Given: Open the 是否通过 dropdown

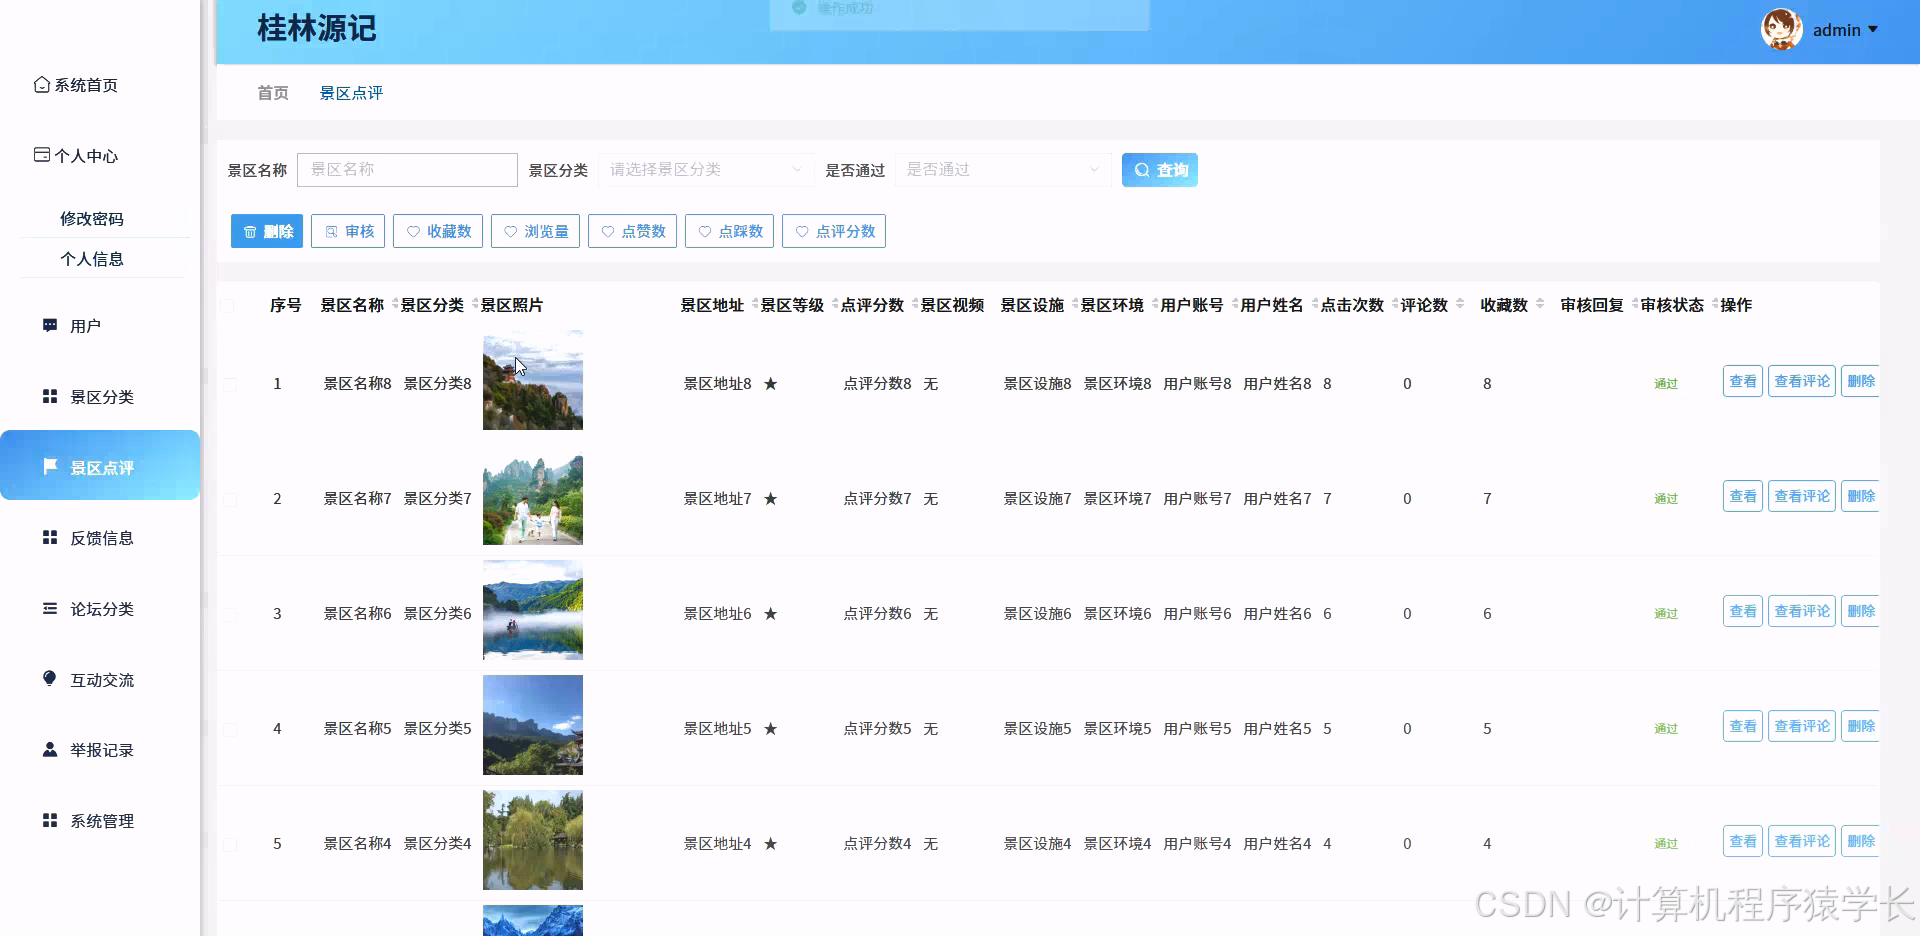Looking at the screenshot, I should pyautogui.click(x=1002, y=170).
